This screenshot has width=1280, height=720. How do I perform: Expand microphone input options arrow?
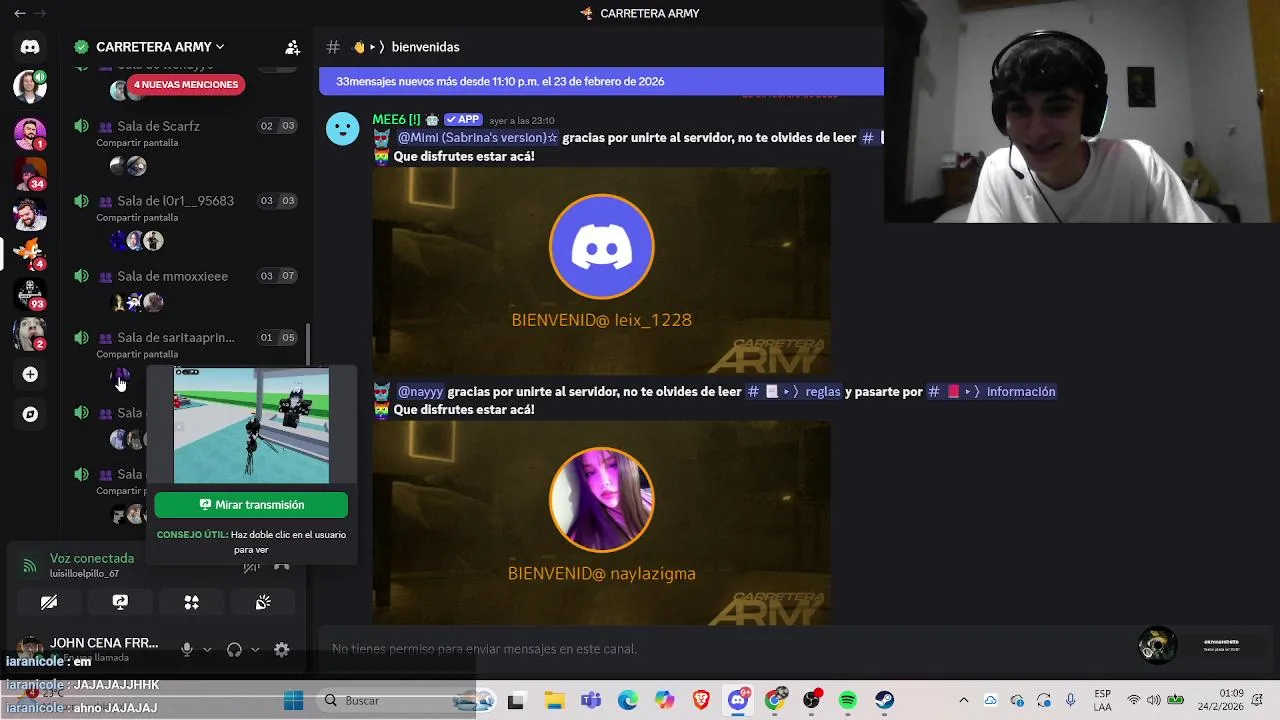(207, 649)
